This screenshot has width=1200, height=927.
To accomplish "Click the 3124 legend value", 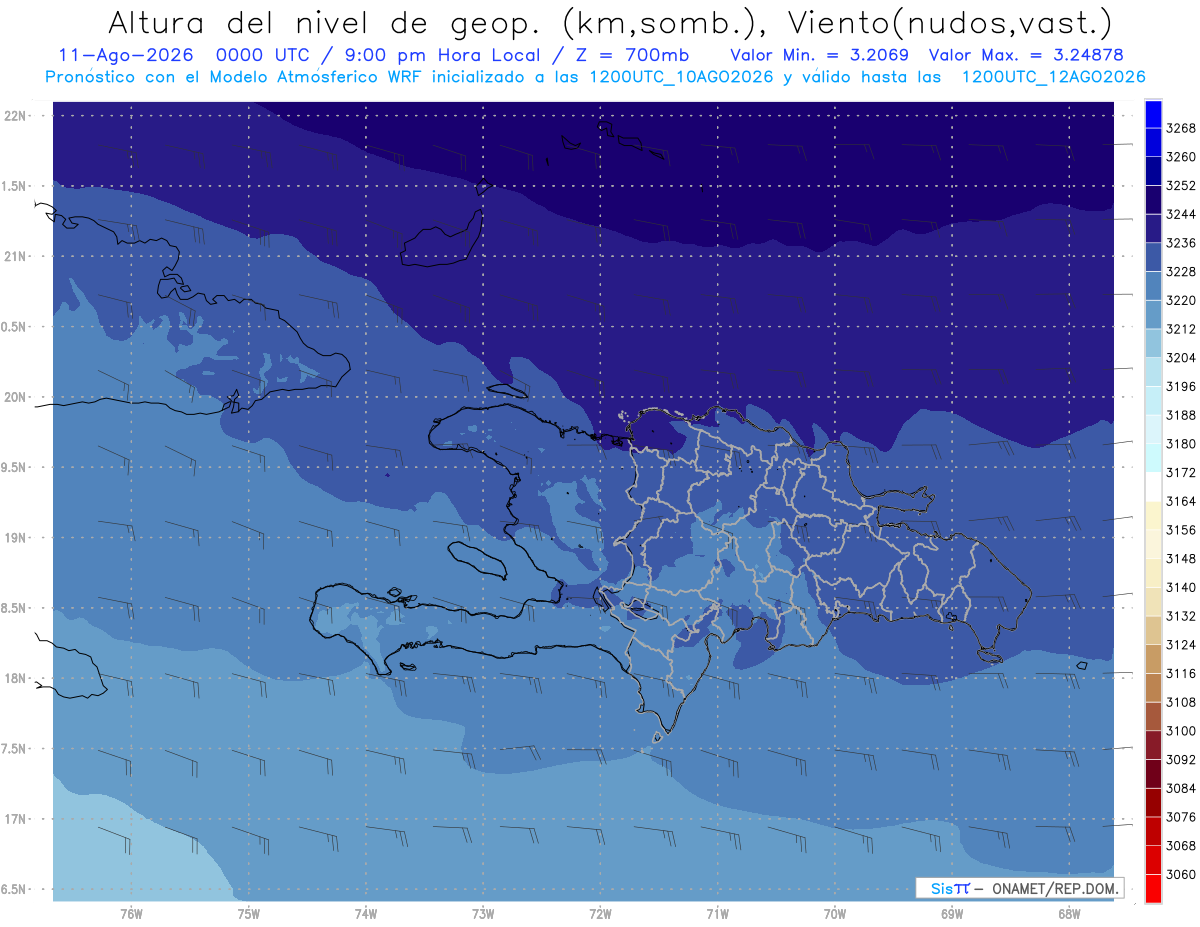I will pos(1181,644).
